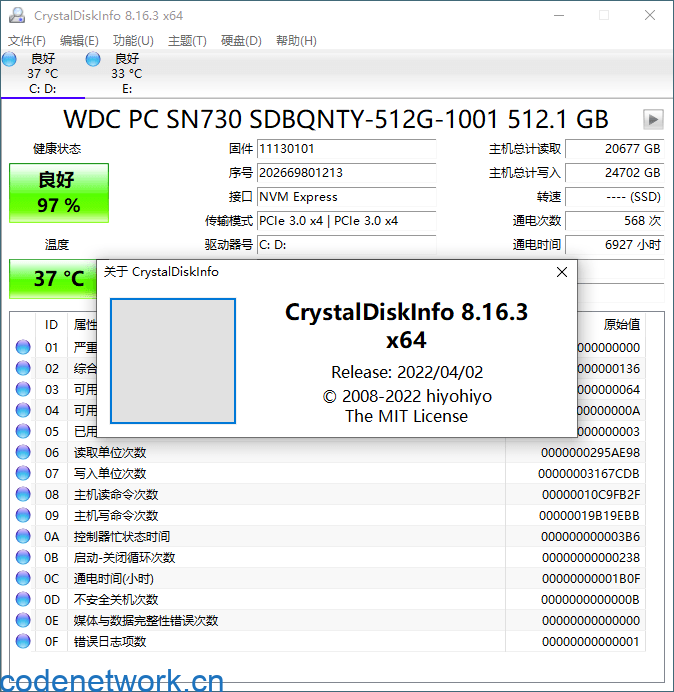This screenshot has height=692, width=674.
Task: Click the CrystalDiskInfo 8.16.3 x64 version link
Action: pos(407,326)
